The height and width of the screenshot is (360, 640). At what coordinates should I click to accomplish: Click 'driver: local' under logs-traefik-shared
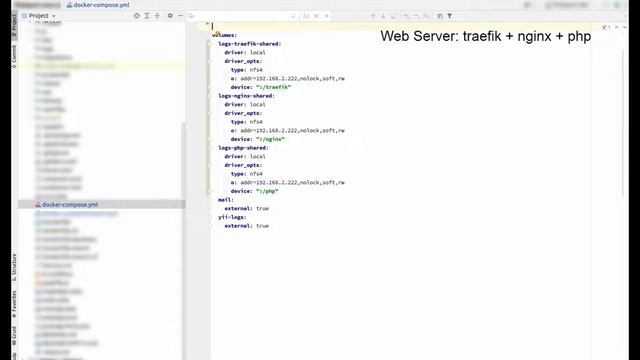click(245, 52)
